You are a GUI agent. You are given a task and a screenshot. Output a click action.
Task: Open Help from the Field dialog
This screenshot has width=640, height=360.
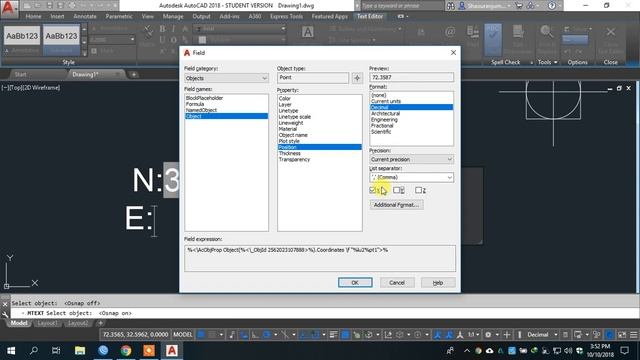coord(438,282)
